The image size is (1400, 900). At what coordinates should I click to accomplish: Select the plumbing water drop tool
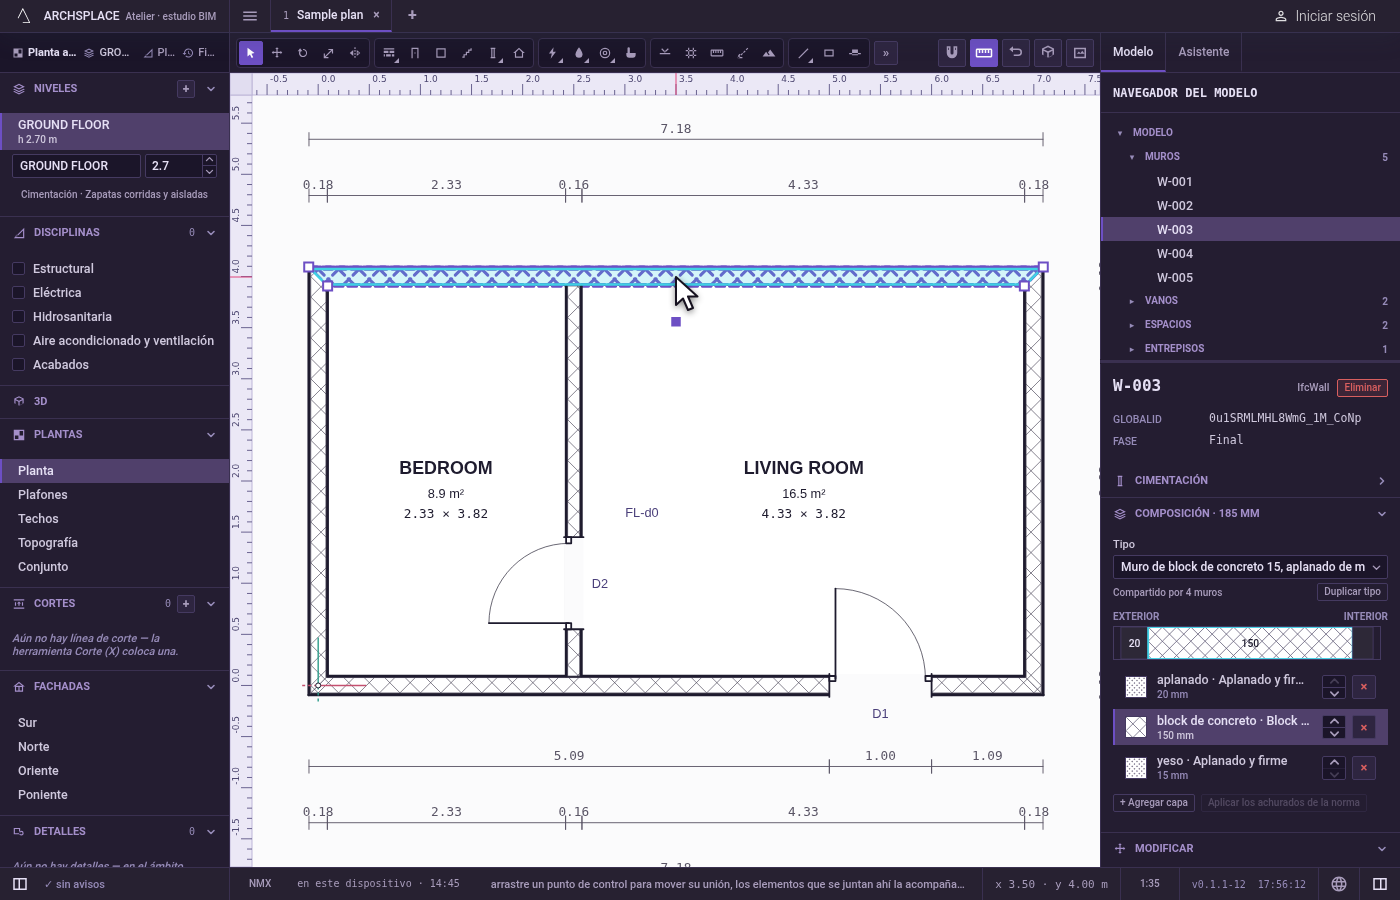pos(579,53)
